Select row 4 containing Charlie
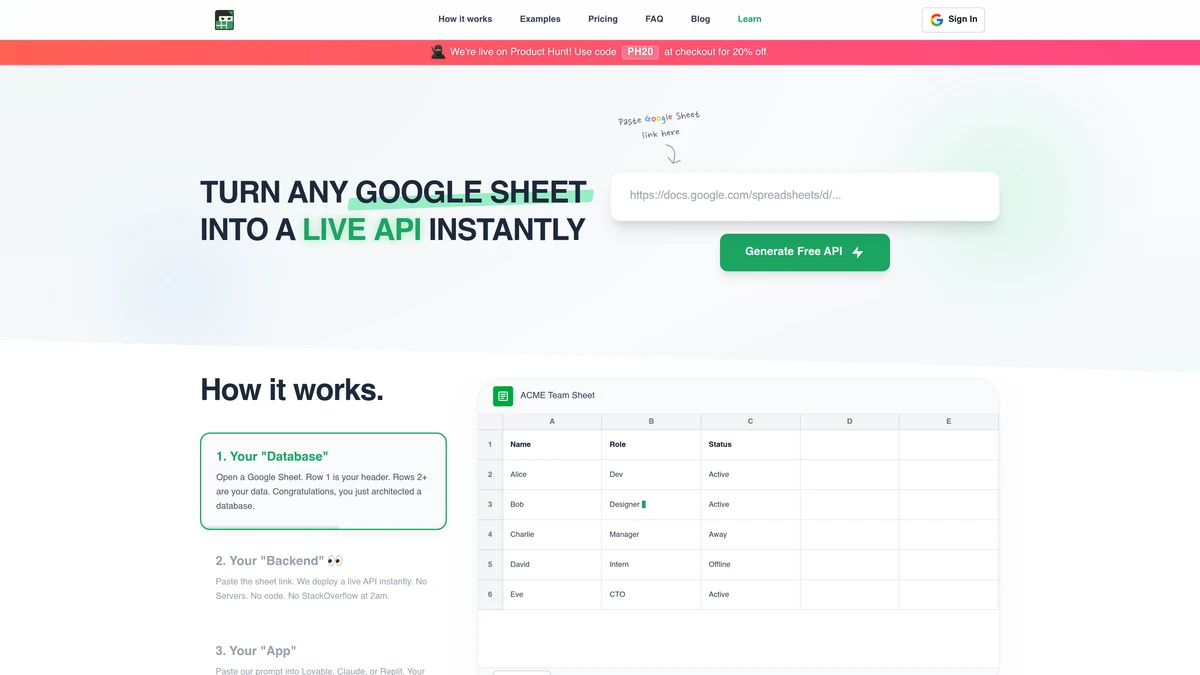This screenshot has width=1200, height=675. click(x=489, y=534)
